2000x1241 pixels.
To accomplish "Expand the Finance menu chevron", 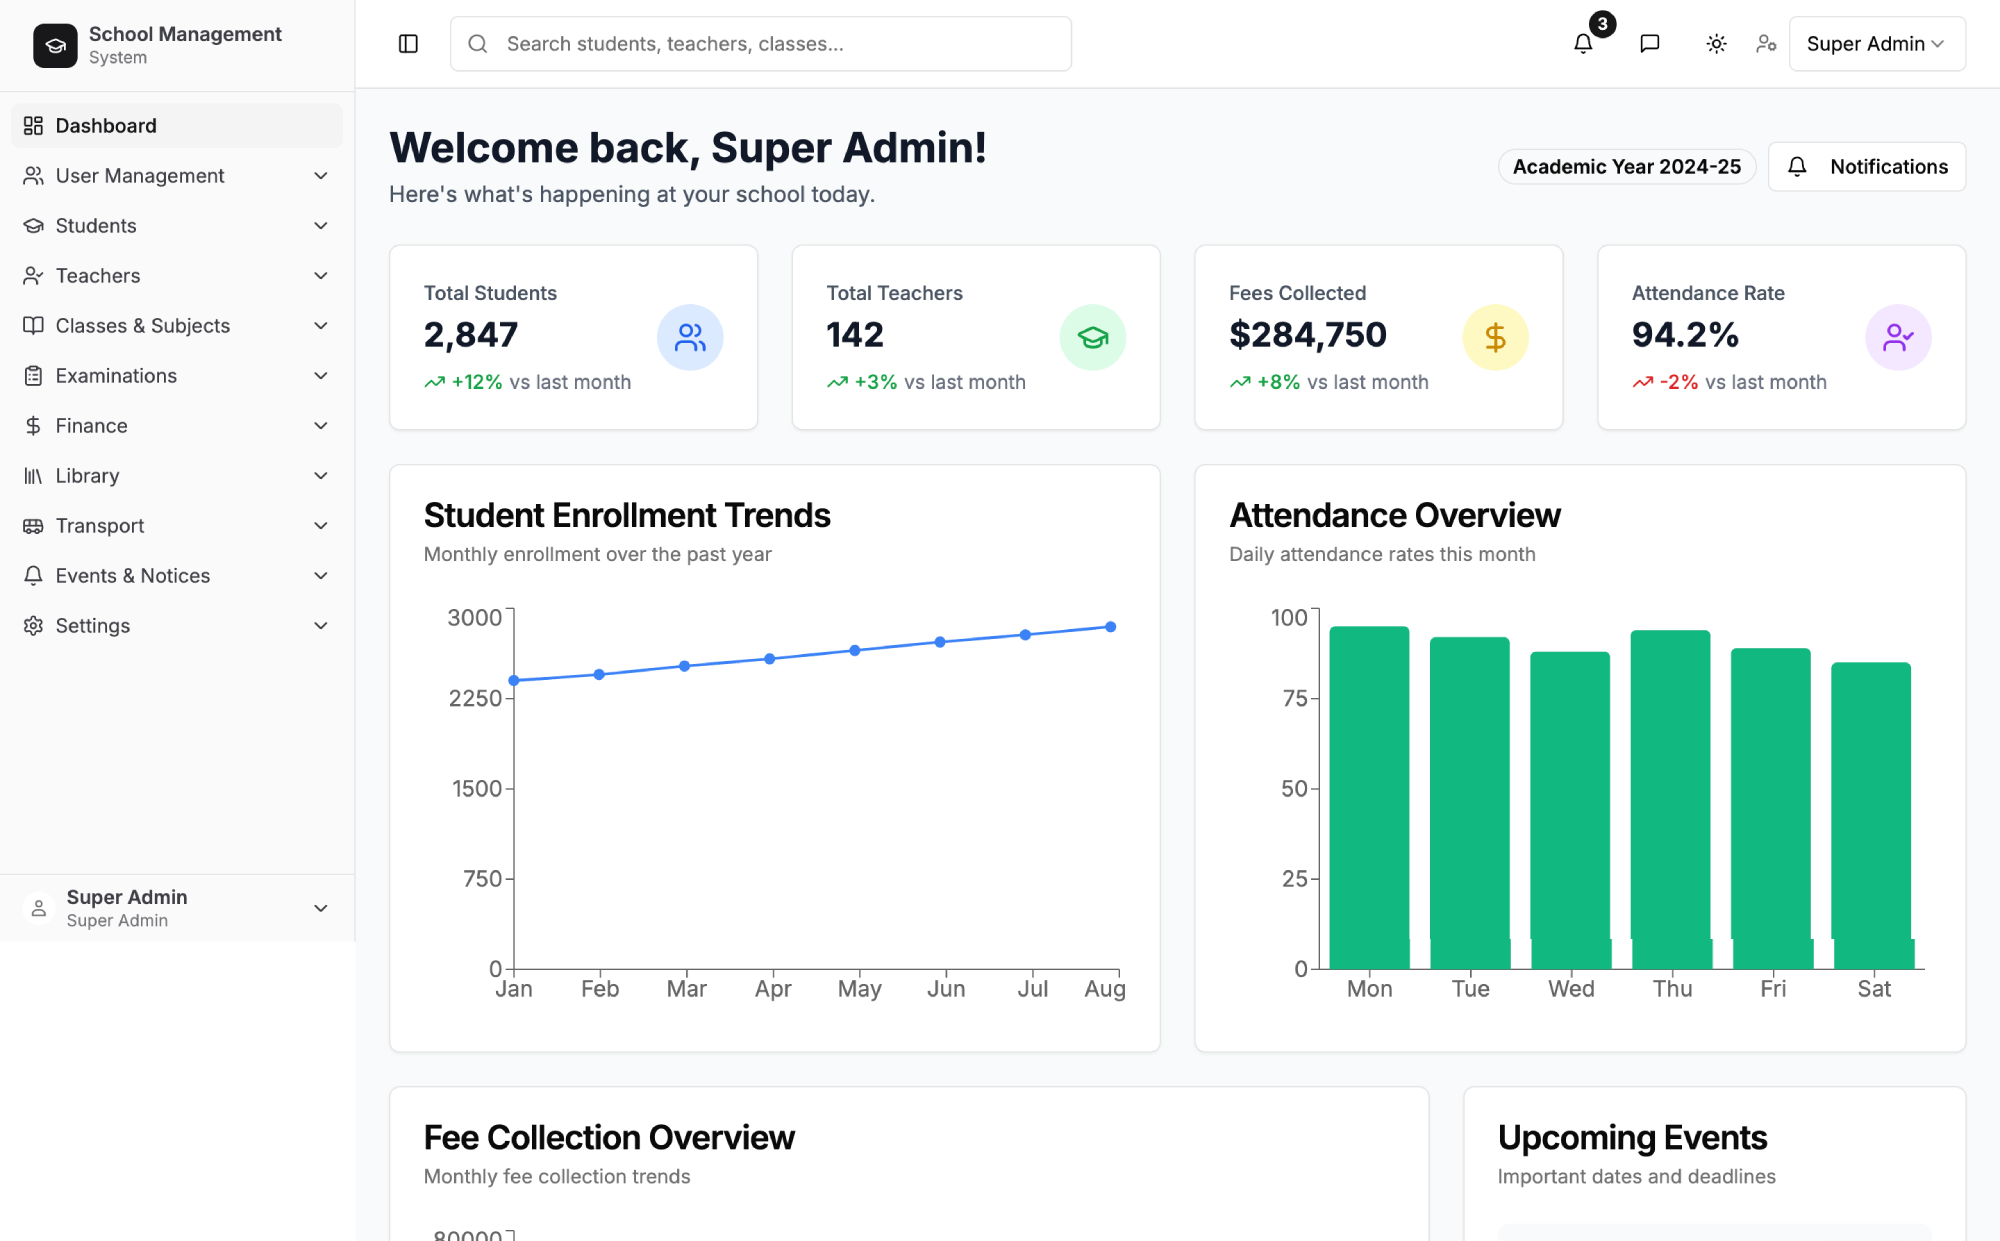I will point(320,425).
